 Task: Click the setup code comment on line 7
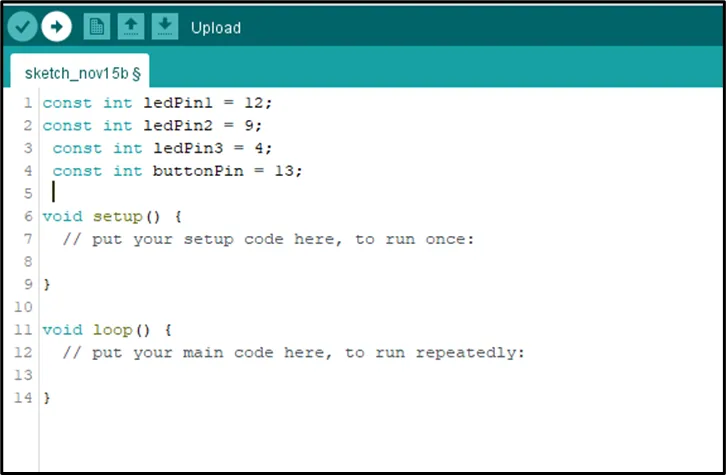click(269, 239)
